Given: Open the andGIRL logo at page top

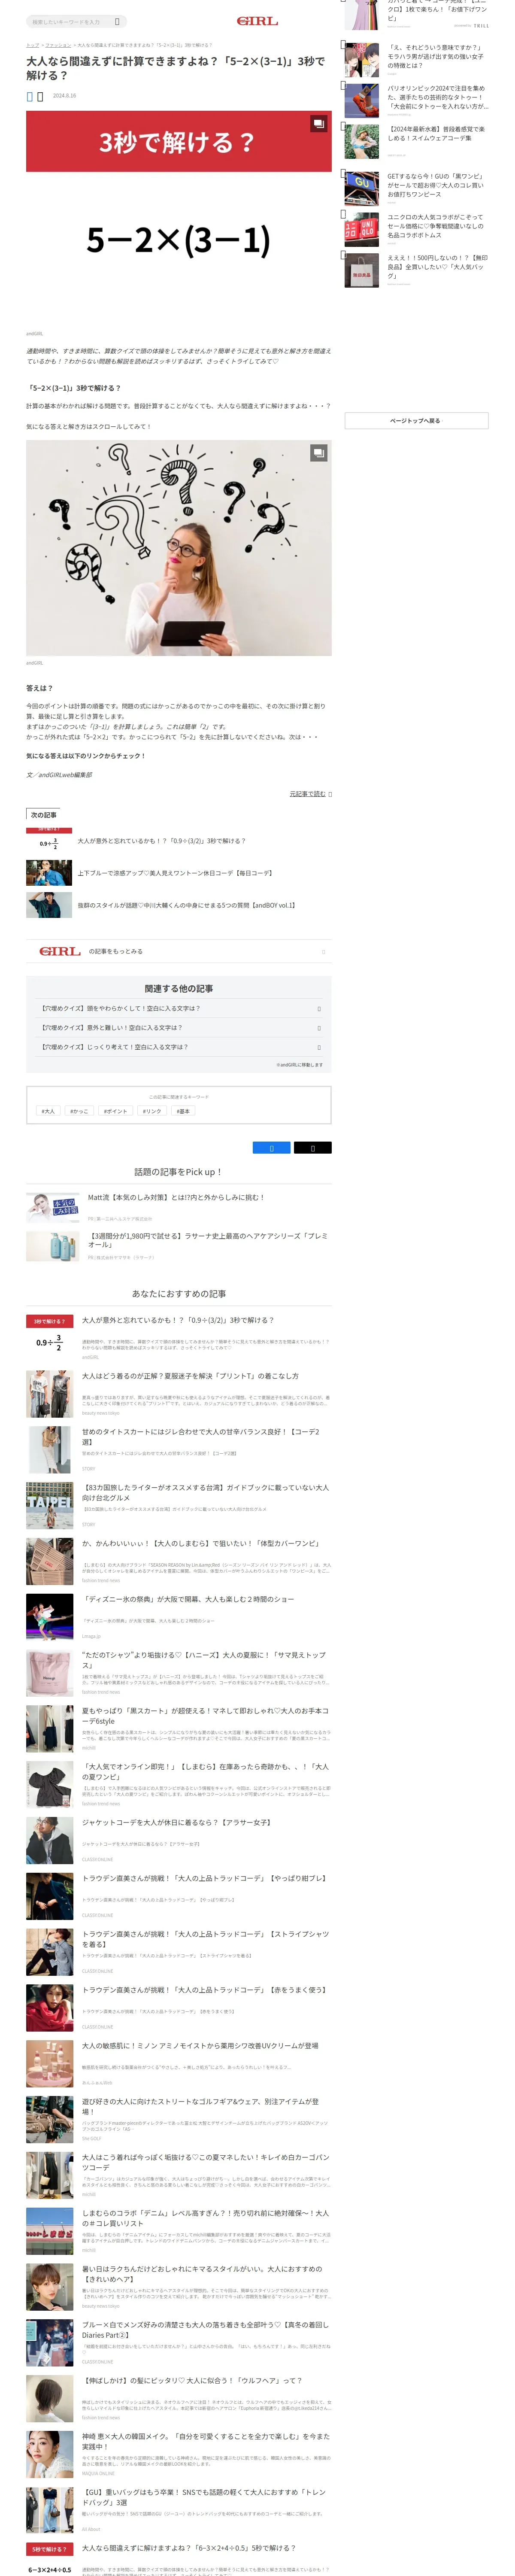Looking at the screenshot, I should [257, 21].
